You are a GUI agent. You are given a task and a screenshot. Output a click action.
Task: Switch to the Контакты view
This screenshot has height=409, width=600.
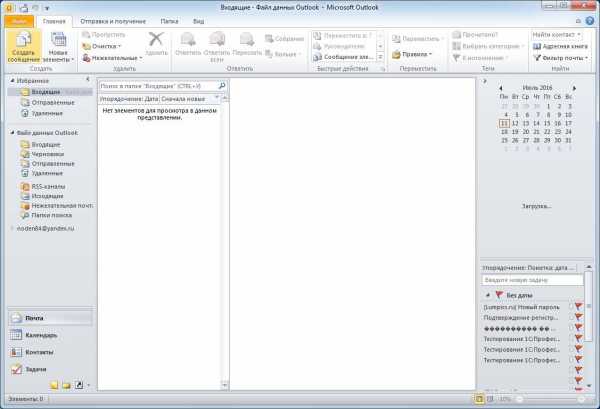tap(50, 352)
